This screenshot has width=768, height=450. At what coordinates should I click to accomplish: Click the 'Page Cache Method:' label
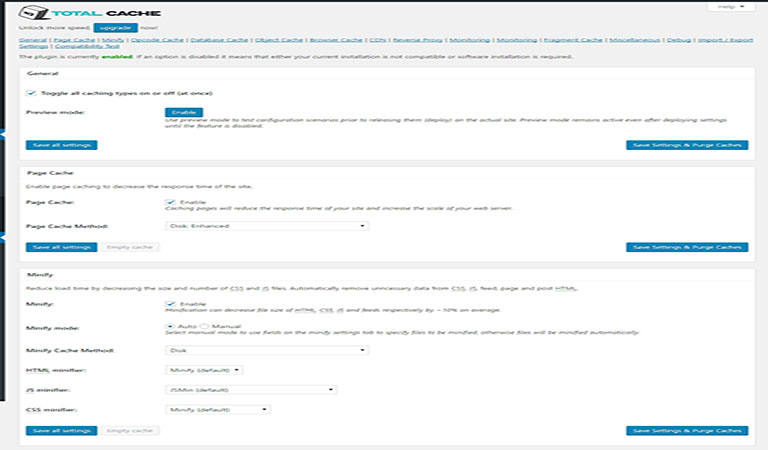[67, 226]
